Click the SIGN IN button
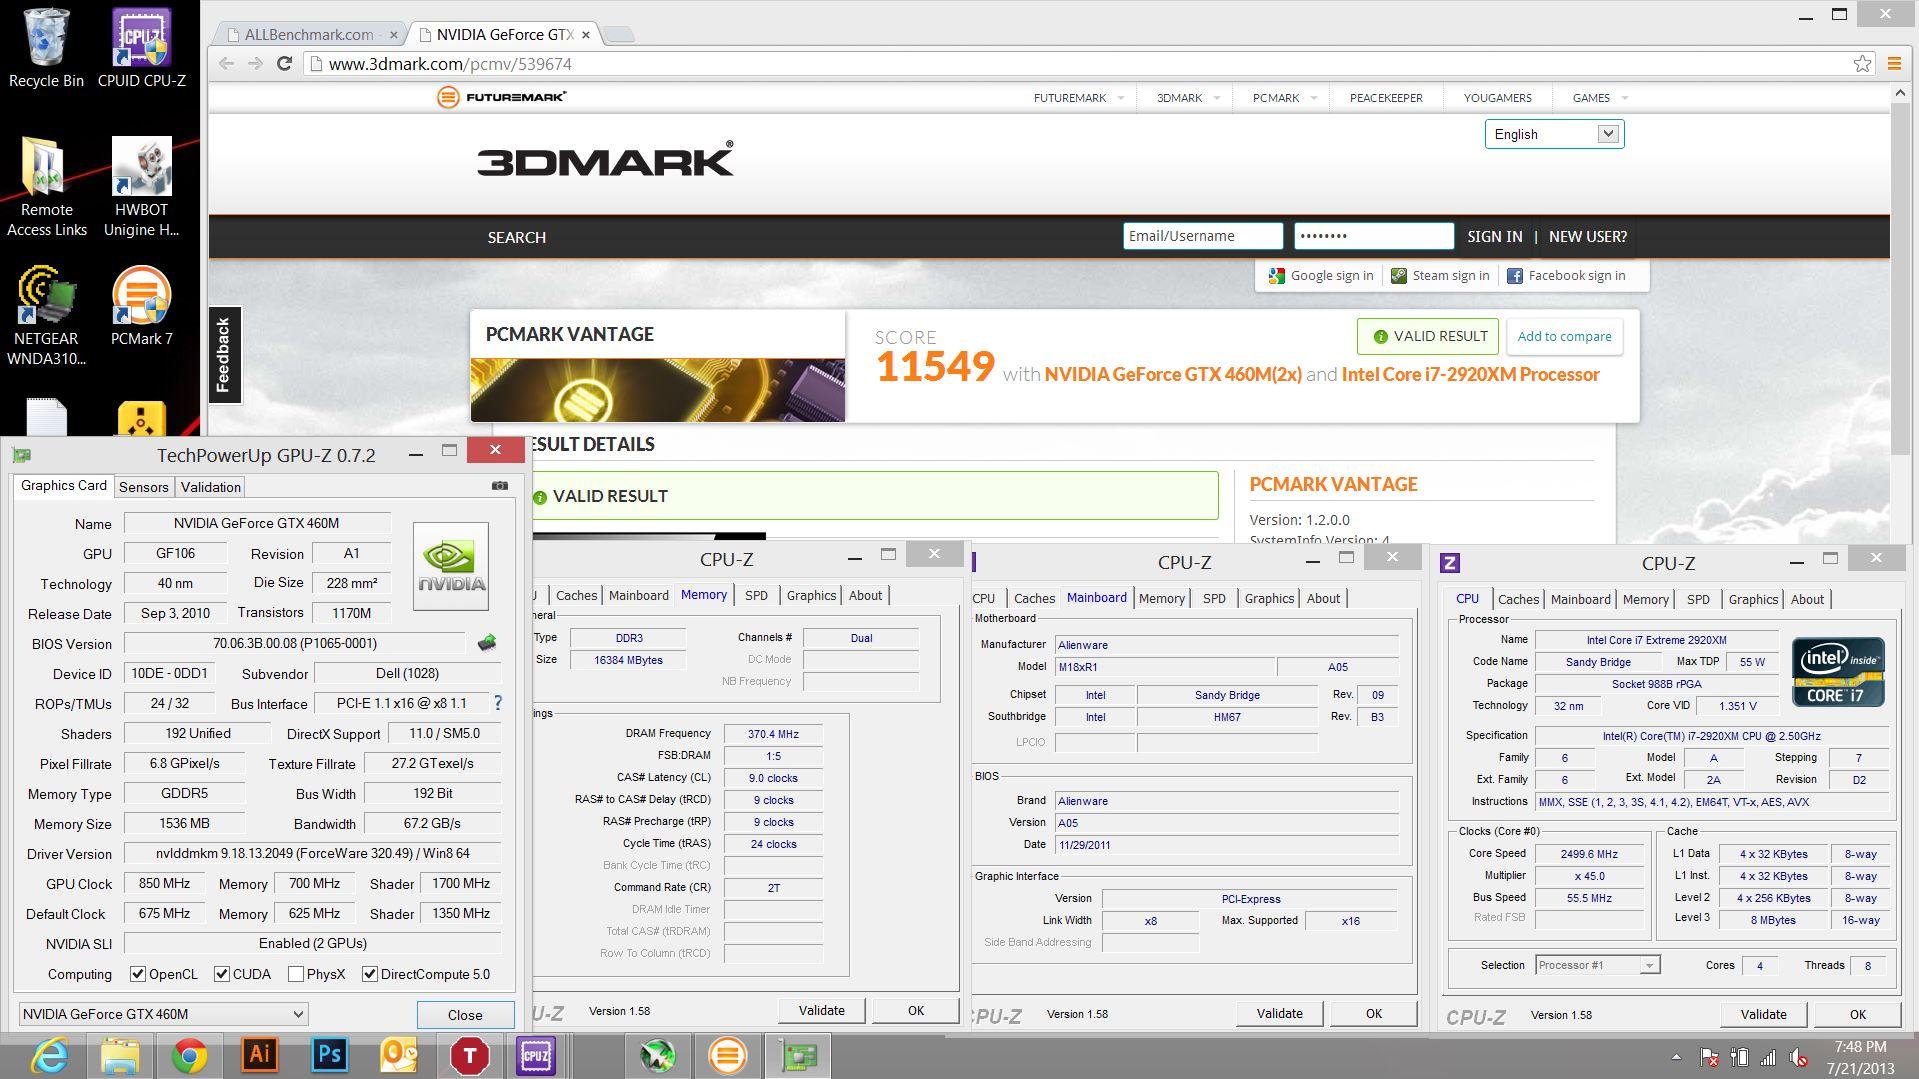This screenshot has height=1079, width=1919. tap(1494, 237)
